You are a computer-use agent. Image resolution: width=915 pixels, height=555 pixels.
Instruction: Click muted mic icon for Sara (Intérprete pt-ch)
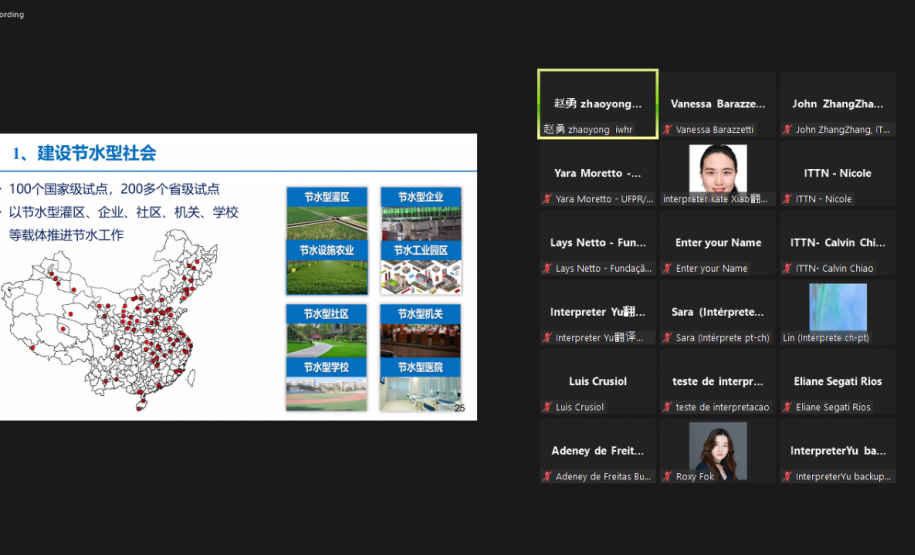tap(668, 338)
